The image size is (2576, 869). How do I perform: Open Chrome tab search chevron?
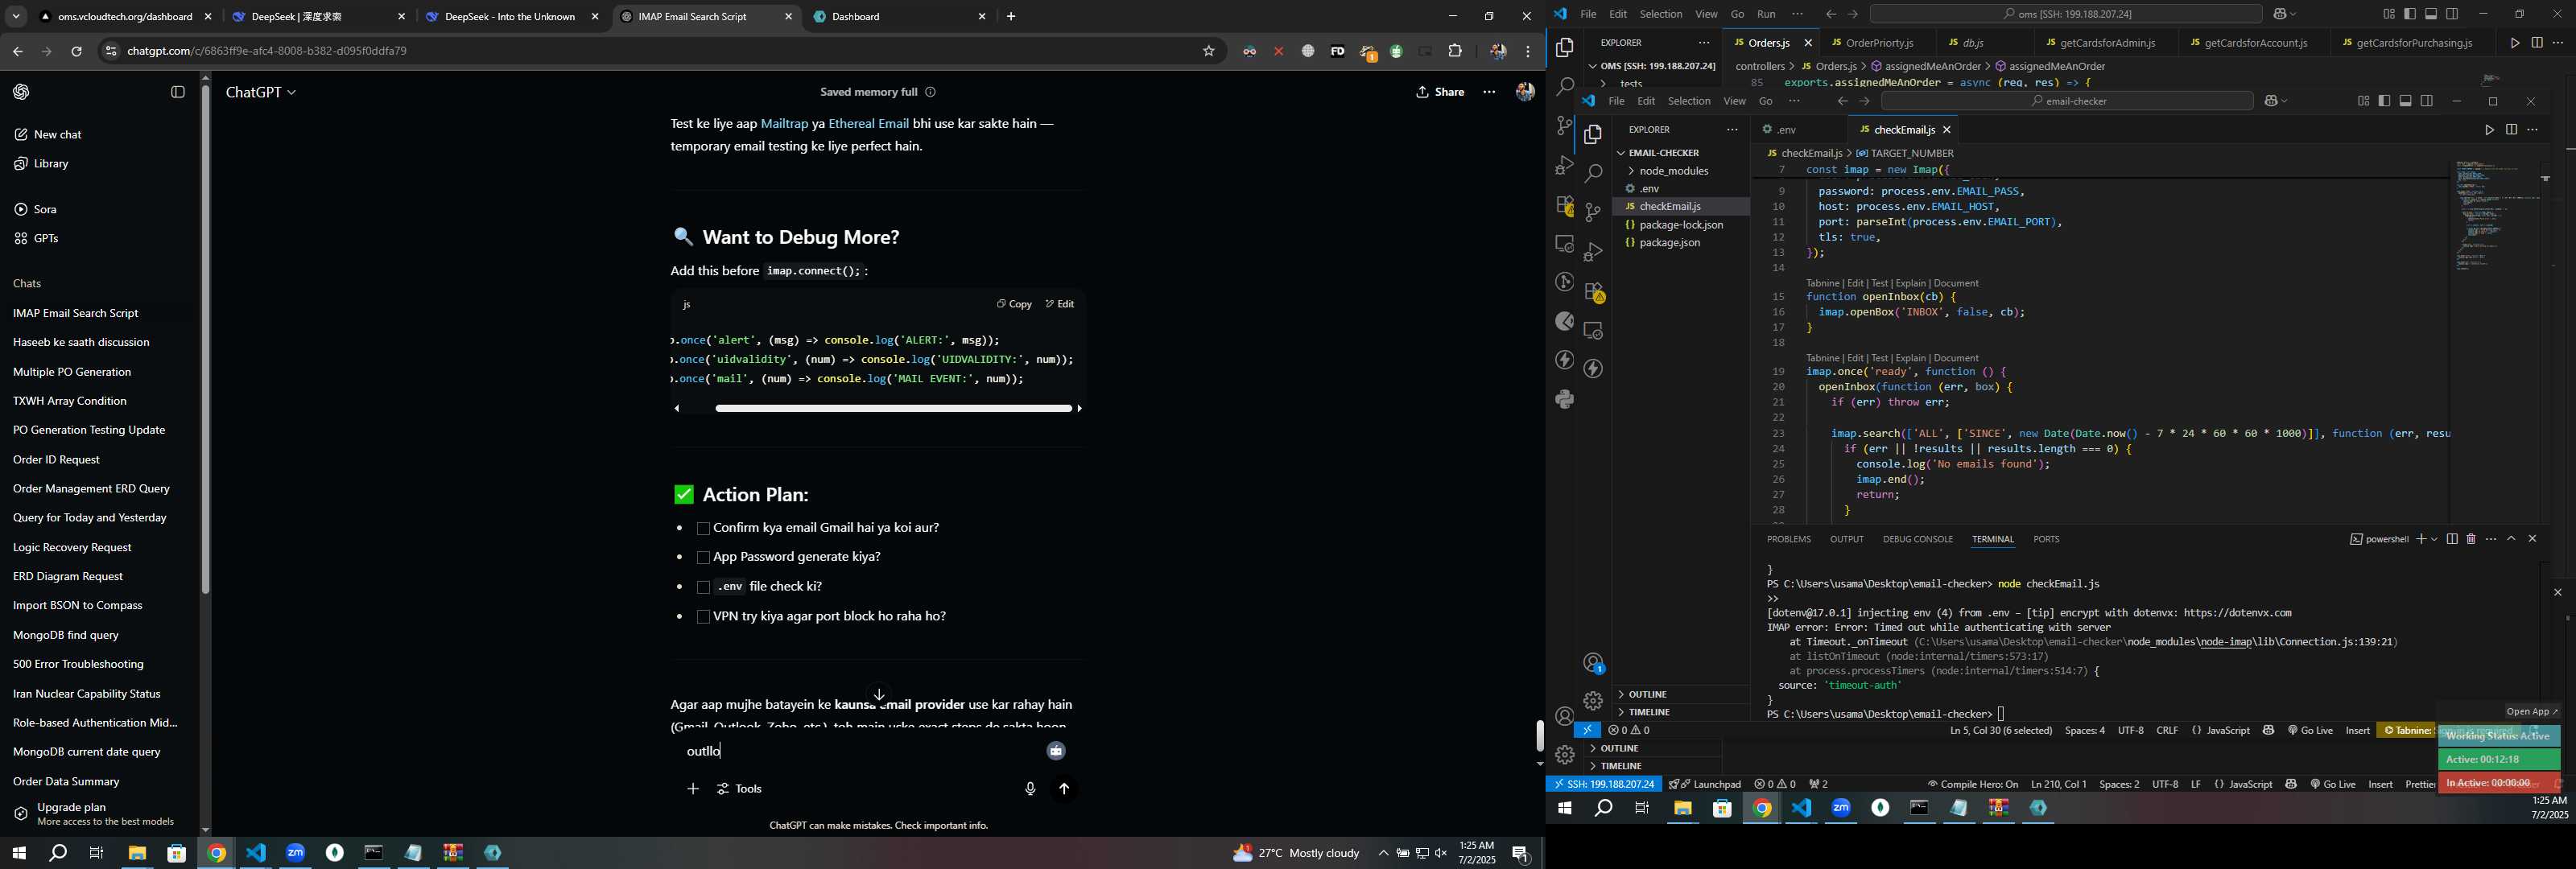[x=16, y=17]
